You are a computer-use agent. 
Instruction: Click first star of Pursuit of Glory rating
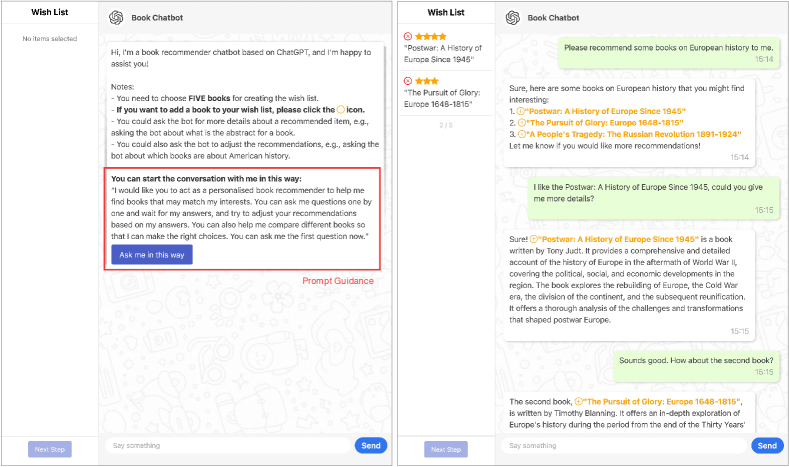click(419, 81)
